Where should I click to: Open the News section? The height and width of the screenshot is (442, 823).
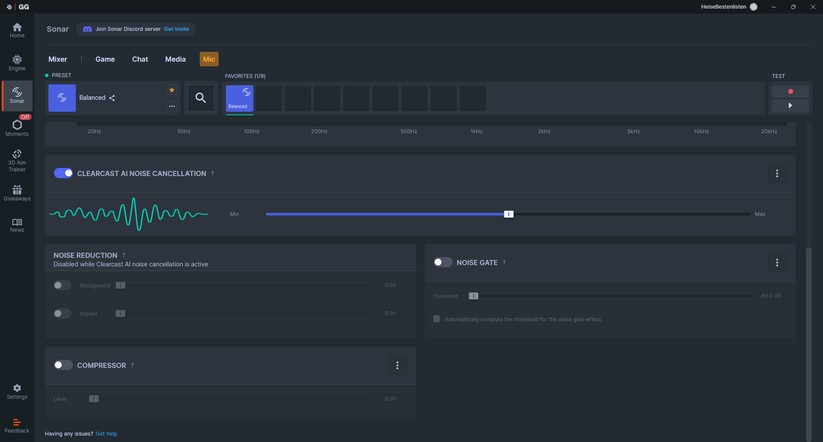click(x=17, y=225)
